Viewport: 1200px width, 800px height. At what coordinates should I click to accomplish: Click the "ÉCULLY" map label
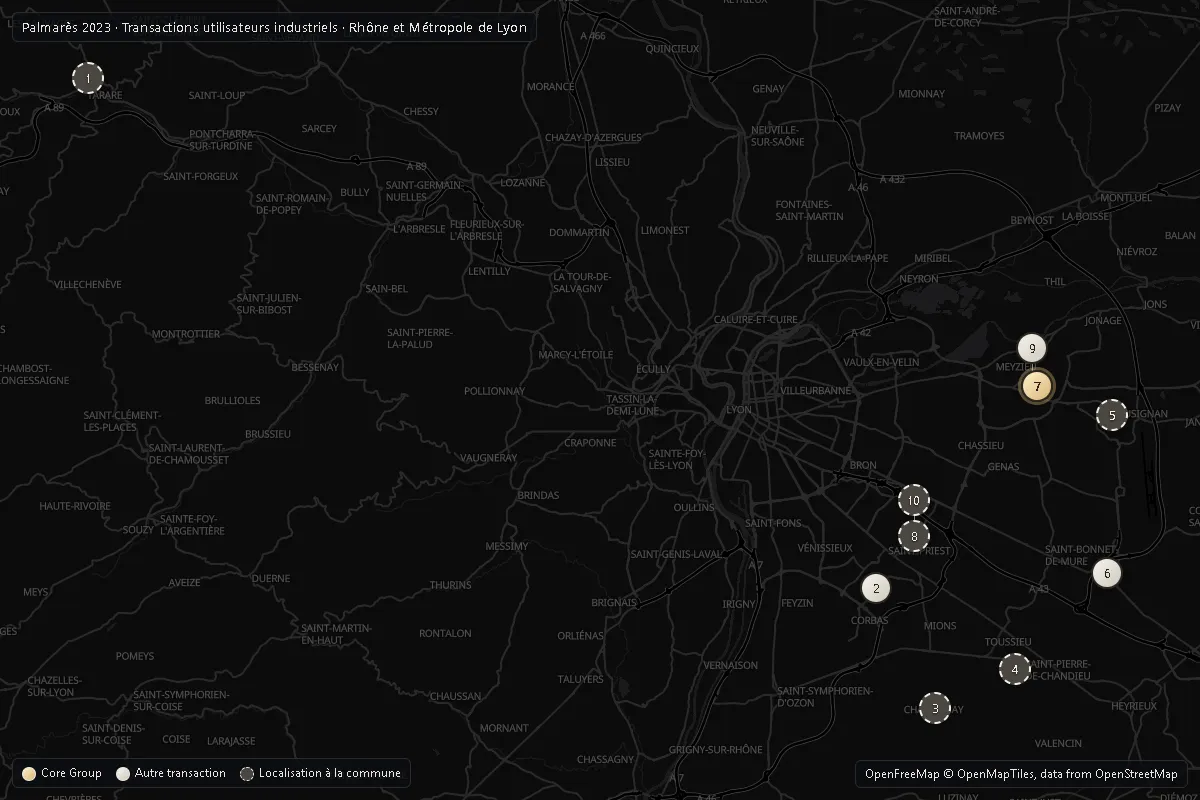pos(653,369)
